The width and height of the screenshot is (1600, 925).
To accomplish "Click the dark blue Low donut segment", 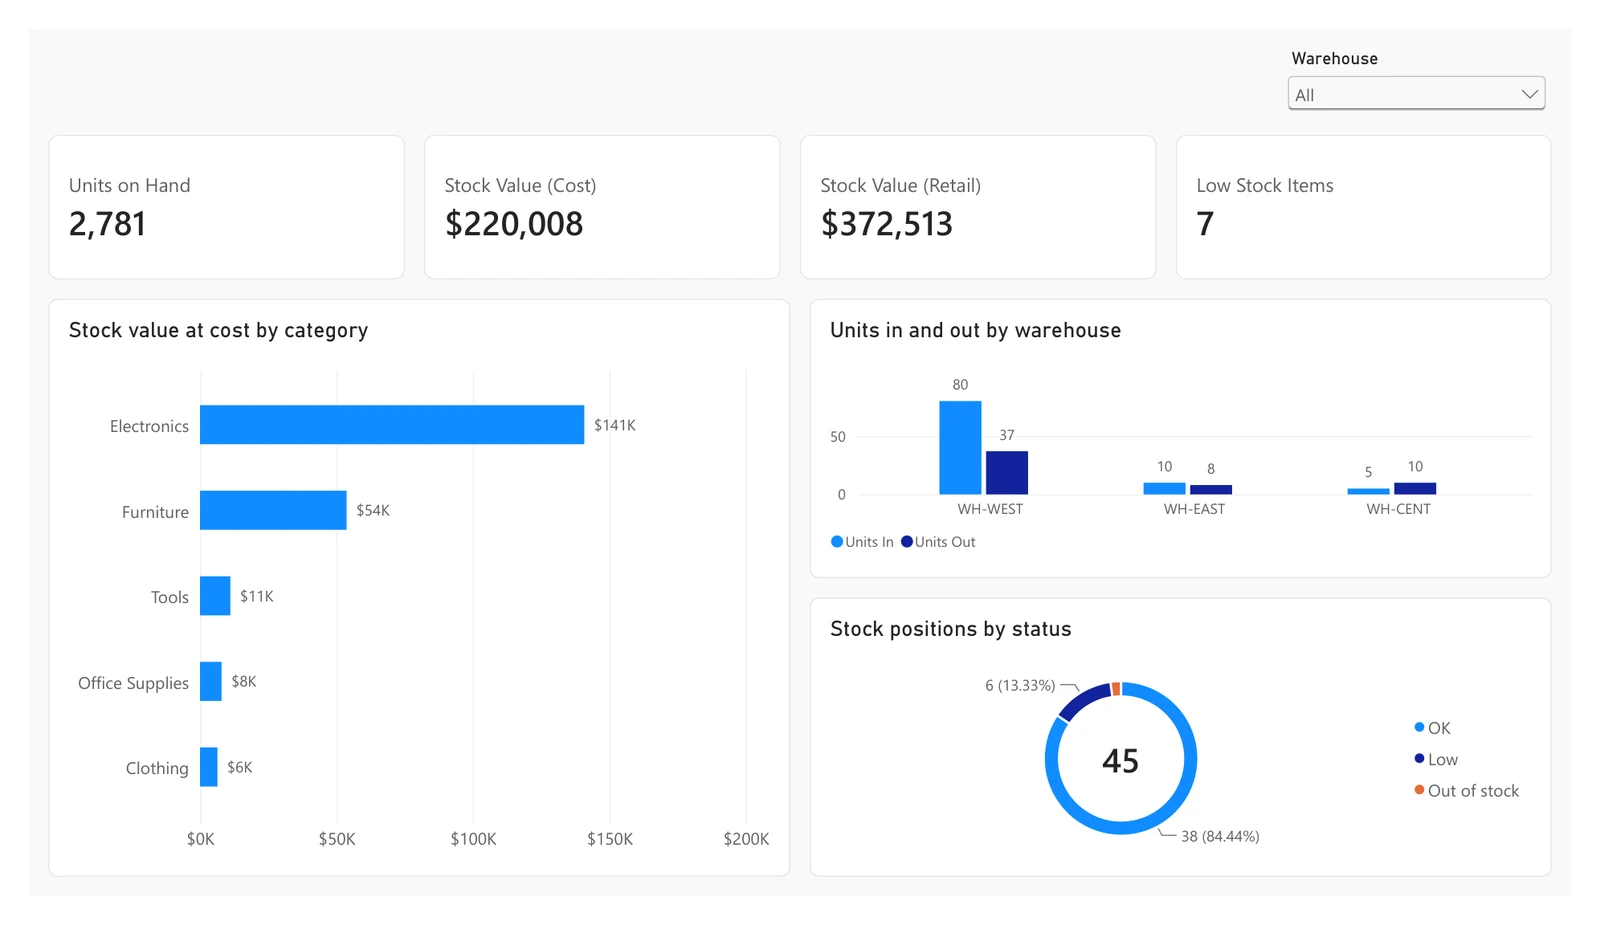I will 1082,701.
